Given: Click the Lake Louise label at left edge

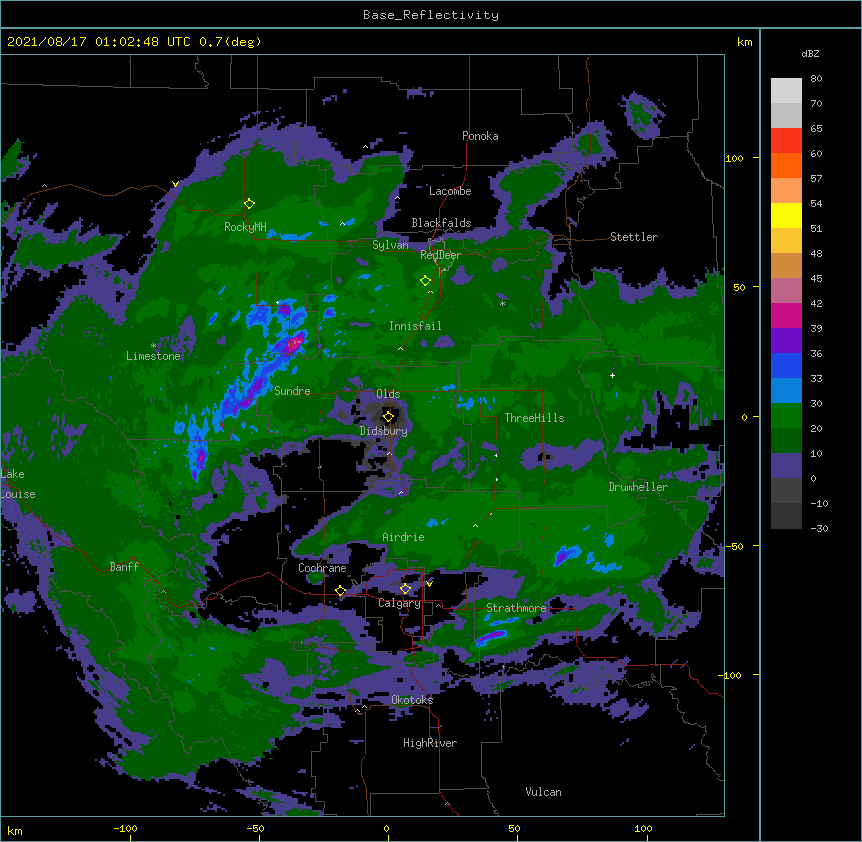Looking at the screenshot, I should click(18, 484).
